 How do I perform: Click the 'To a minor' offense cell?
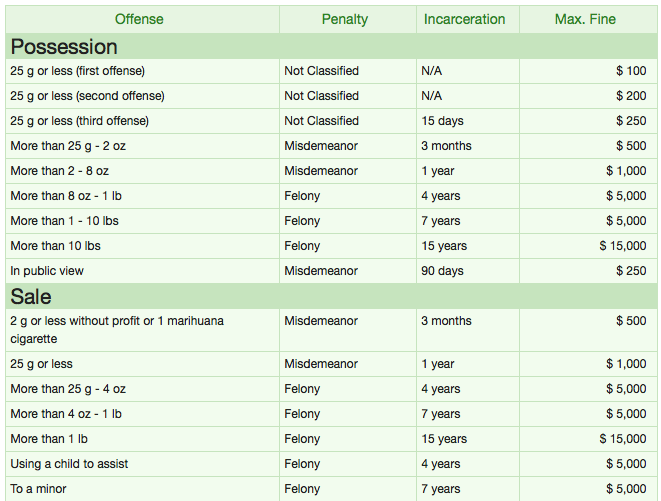pos(41,489)
